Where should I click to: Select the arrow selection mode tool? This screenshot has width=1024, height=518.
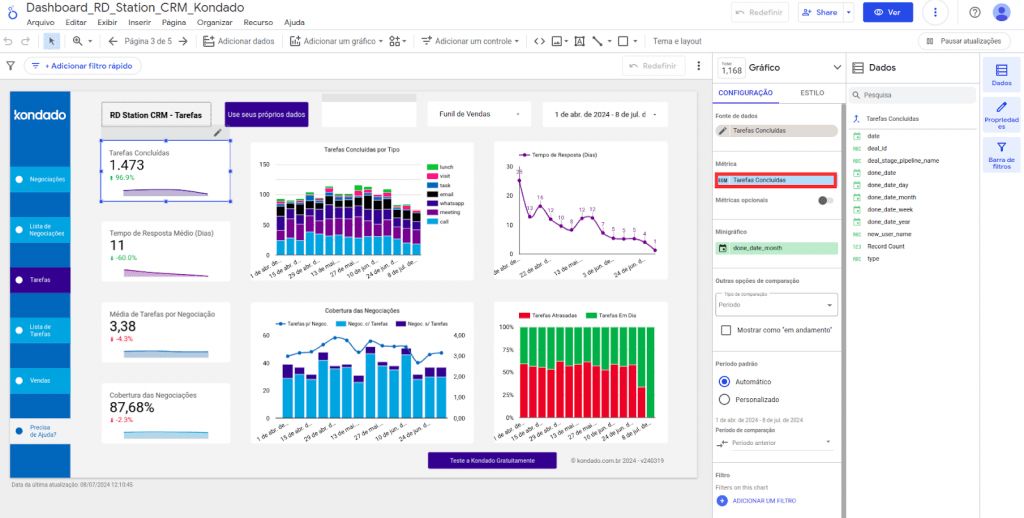click(51, 41)
